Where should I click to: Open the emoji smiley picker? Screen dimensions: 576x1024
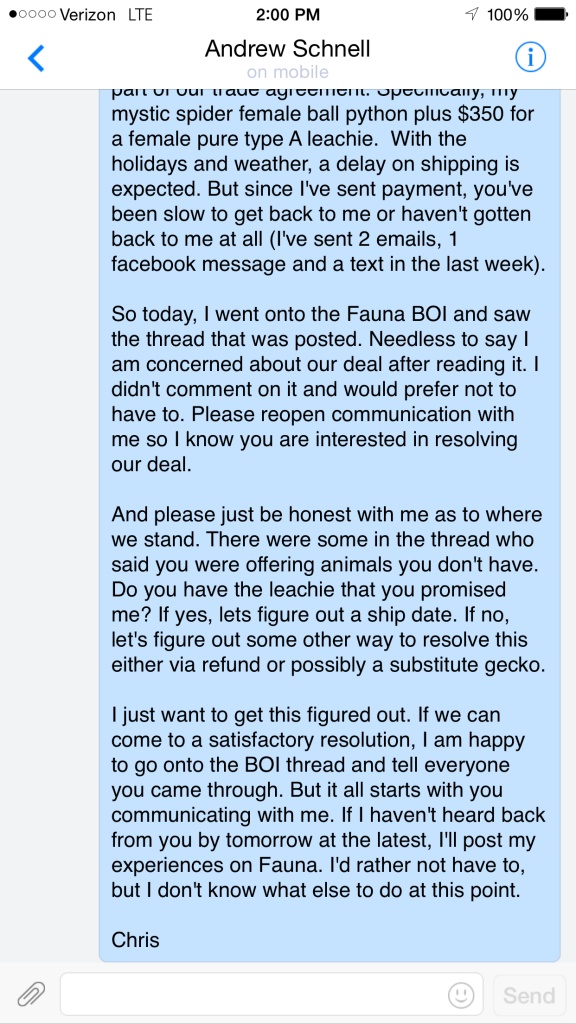point(461,995)
